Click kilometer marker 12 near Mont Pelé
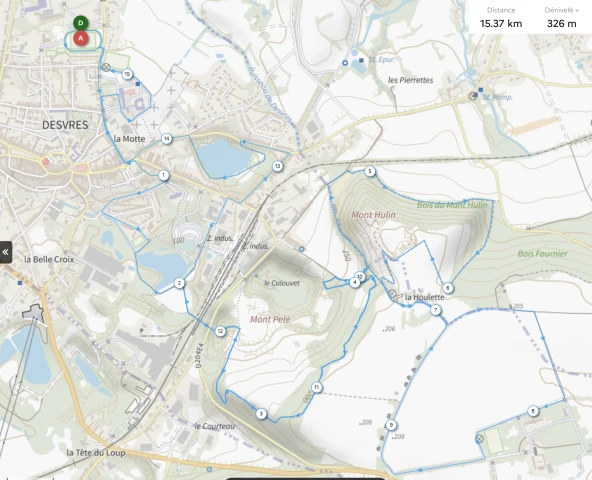The image size is (592, 480). click(220, 331)
